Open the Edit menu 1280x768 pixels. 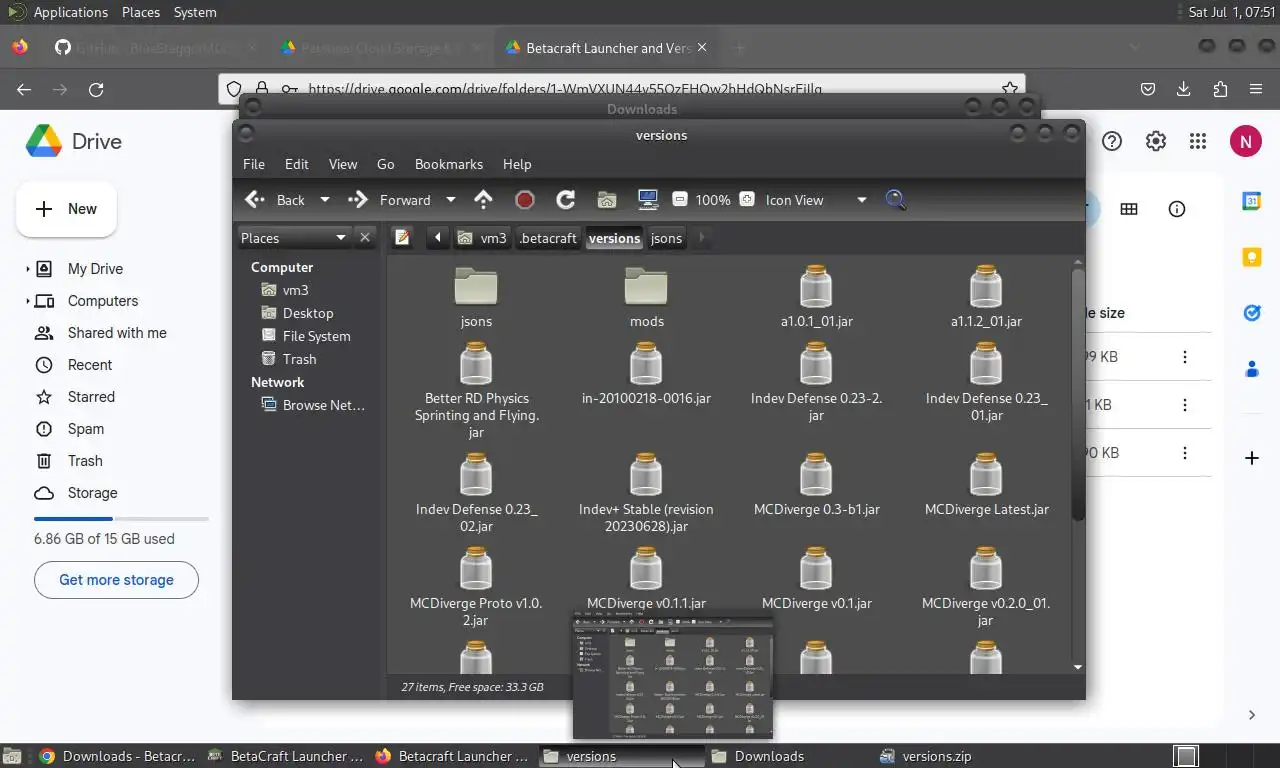coord(297,164)
